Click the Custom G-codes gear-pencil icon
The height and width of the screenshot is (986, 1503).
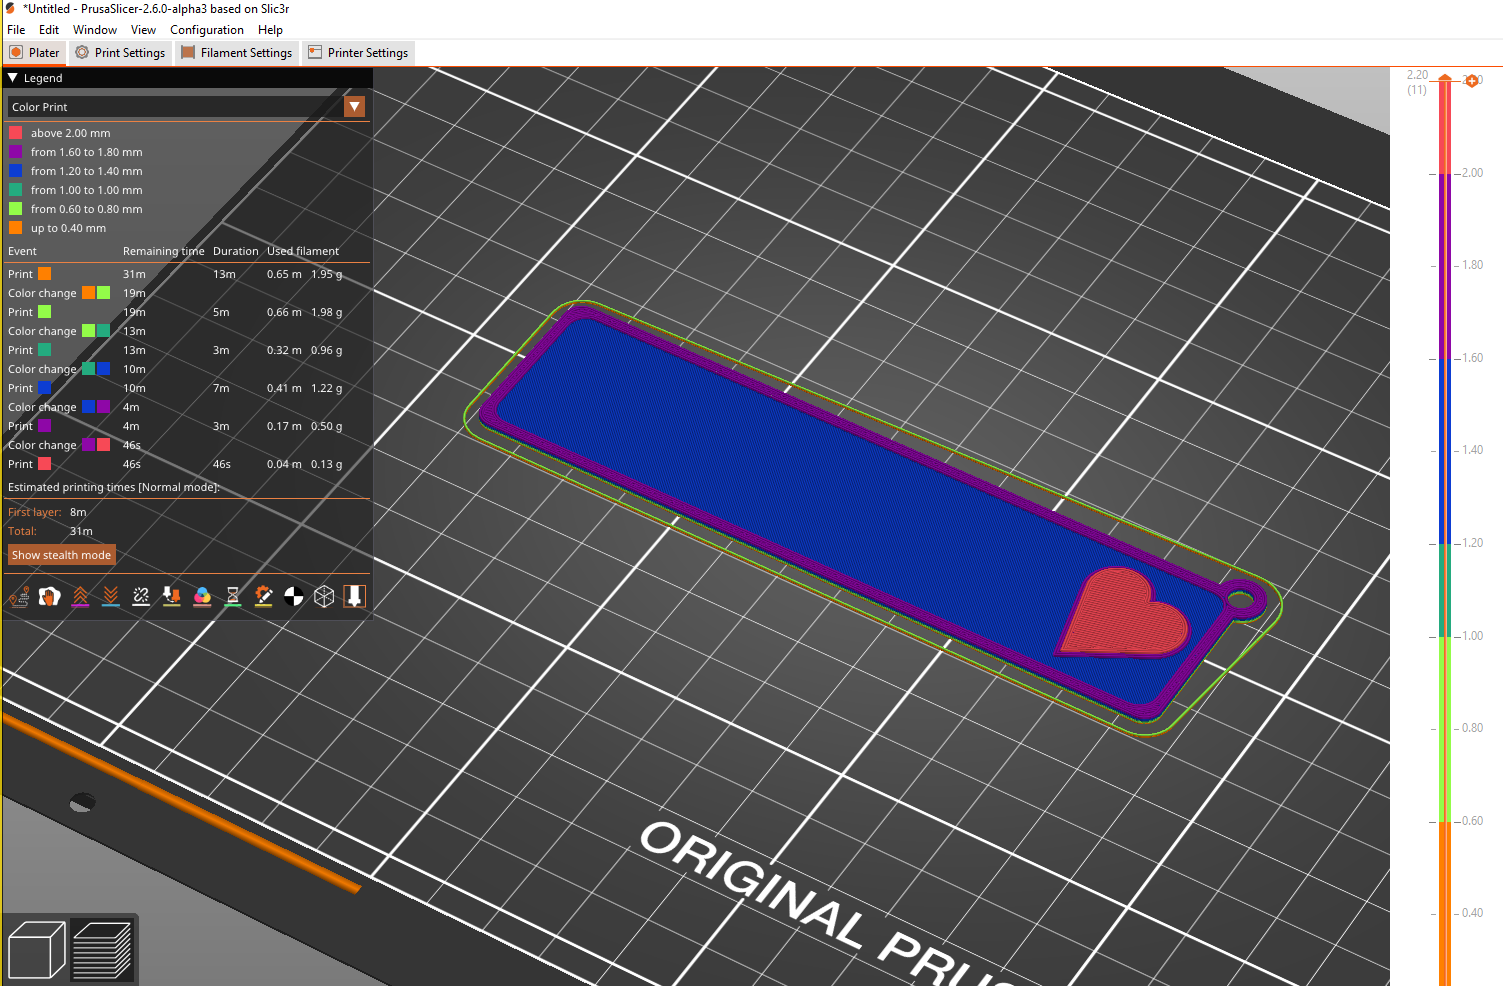click(263, 597)
